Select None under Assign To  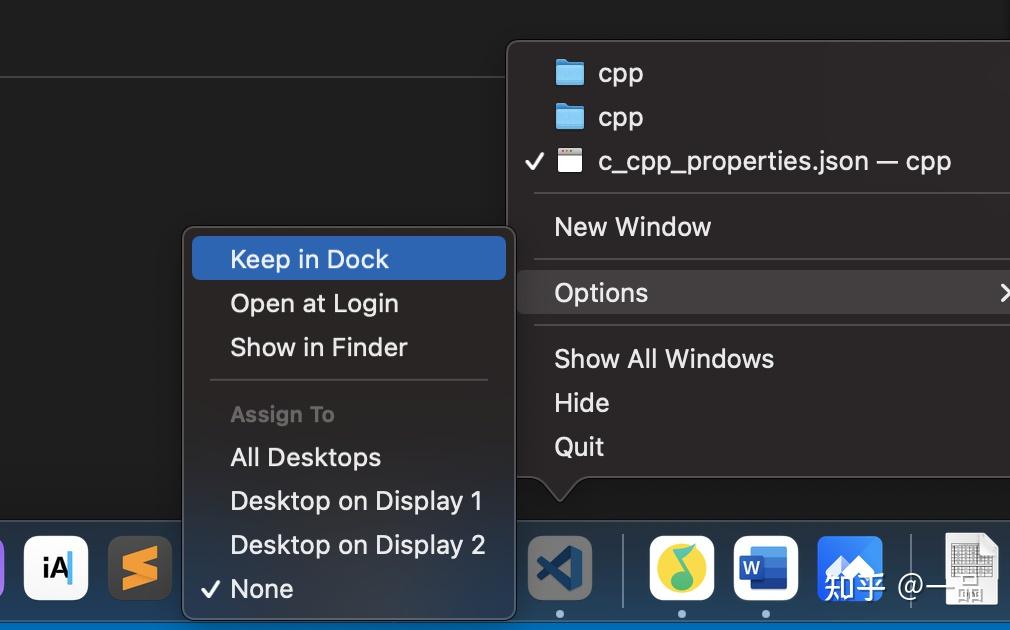[262, 589]
